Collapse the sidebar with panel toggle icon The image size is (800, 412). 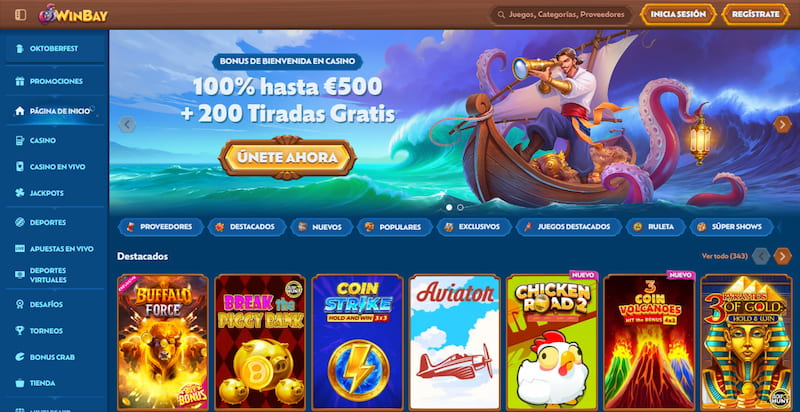(x=20, y=15)
